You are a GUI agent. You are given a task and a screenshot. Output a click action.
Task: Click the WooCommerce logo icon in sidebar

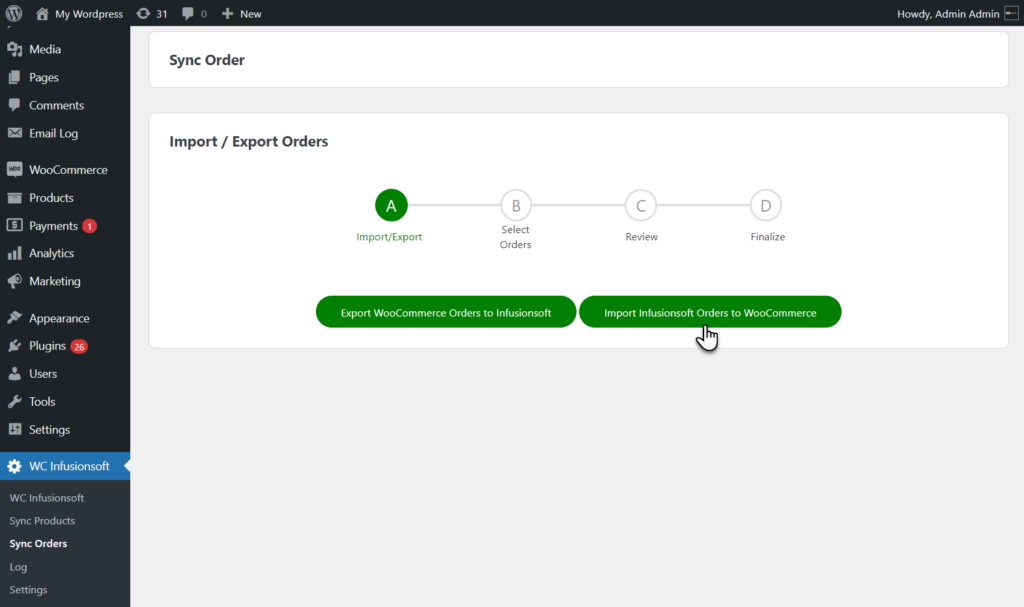click(14, 169)
